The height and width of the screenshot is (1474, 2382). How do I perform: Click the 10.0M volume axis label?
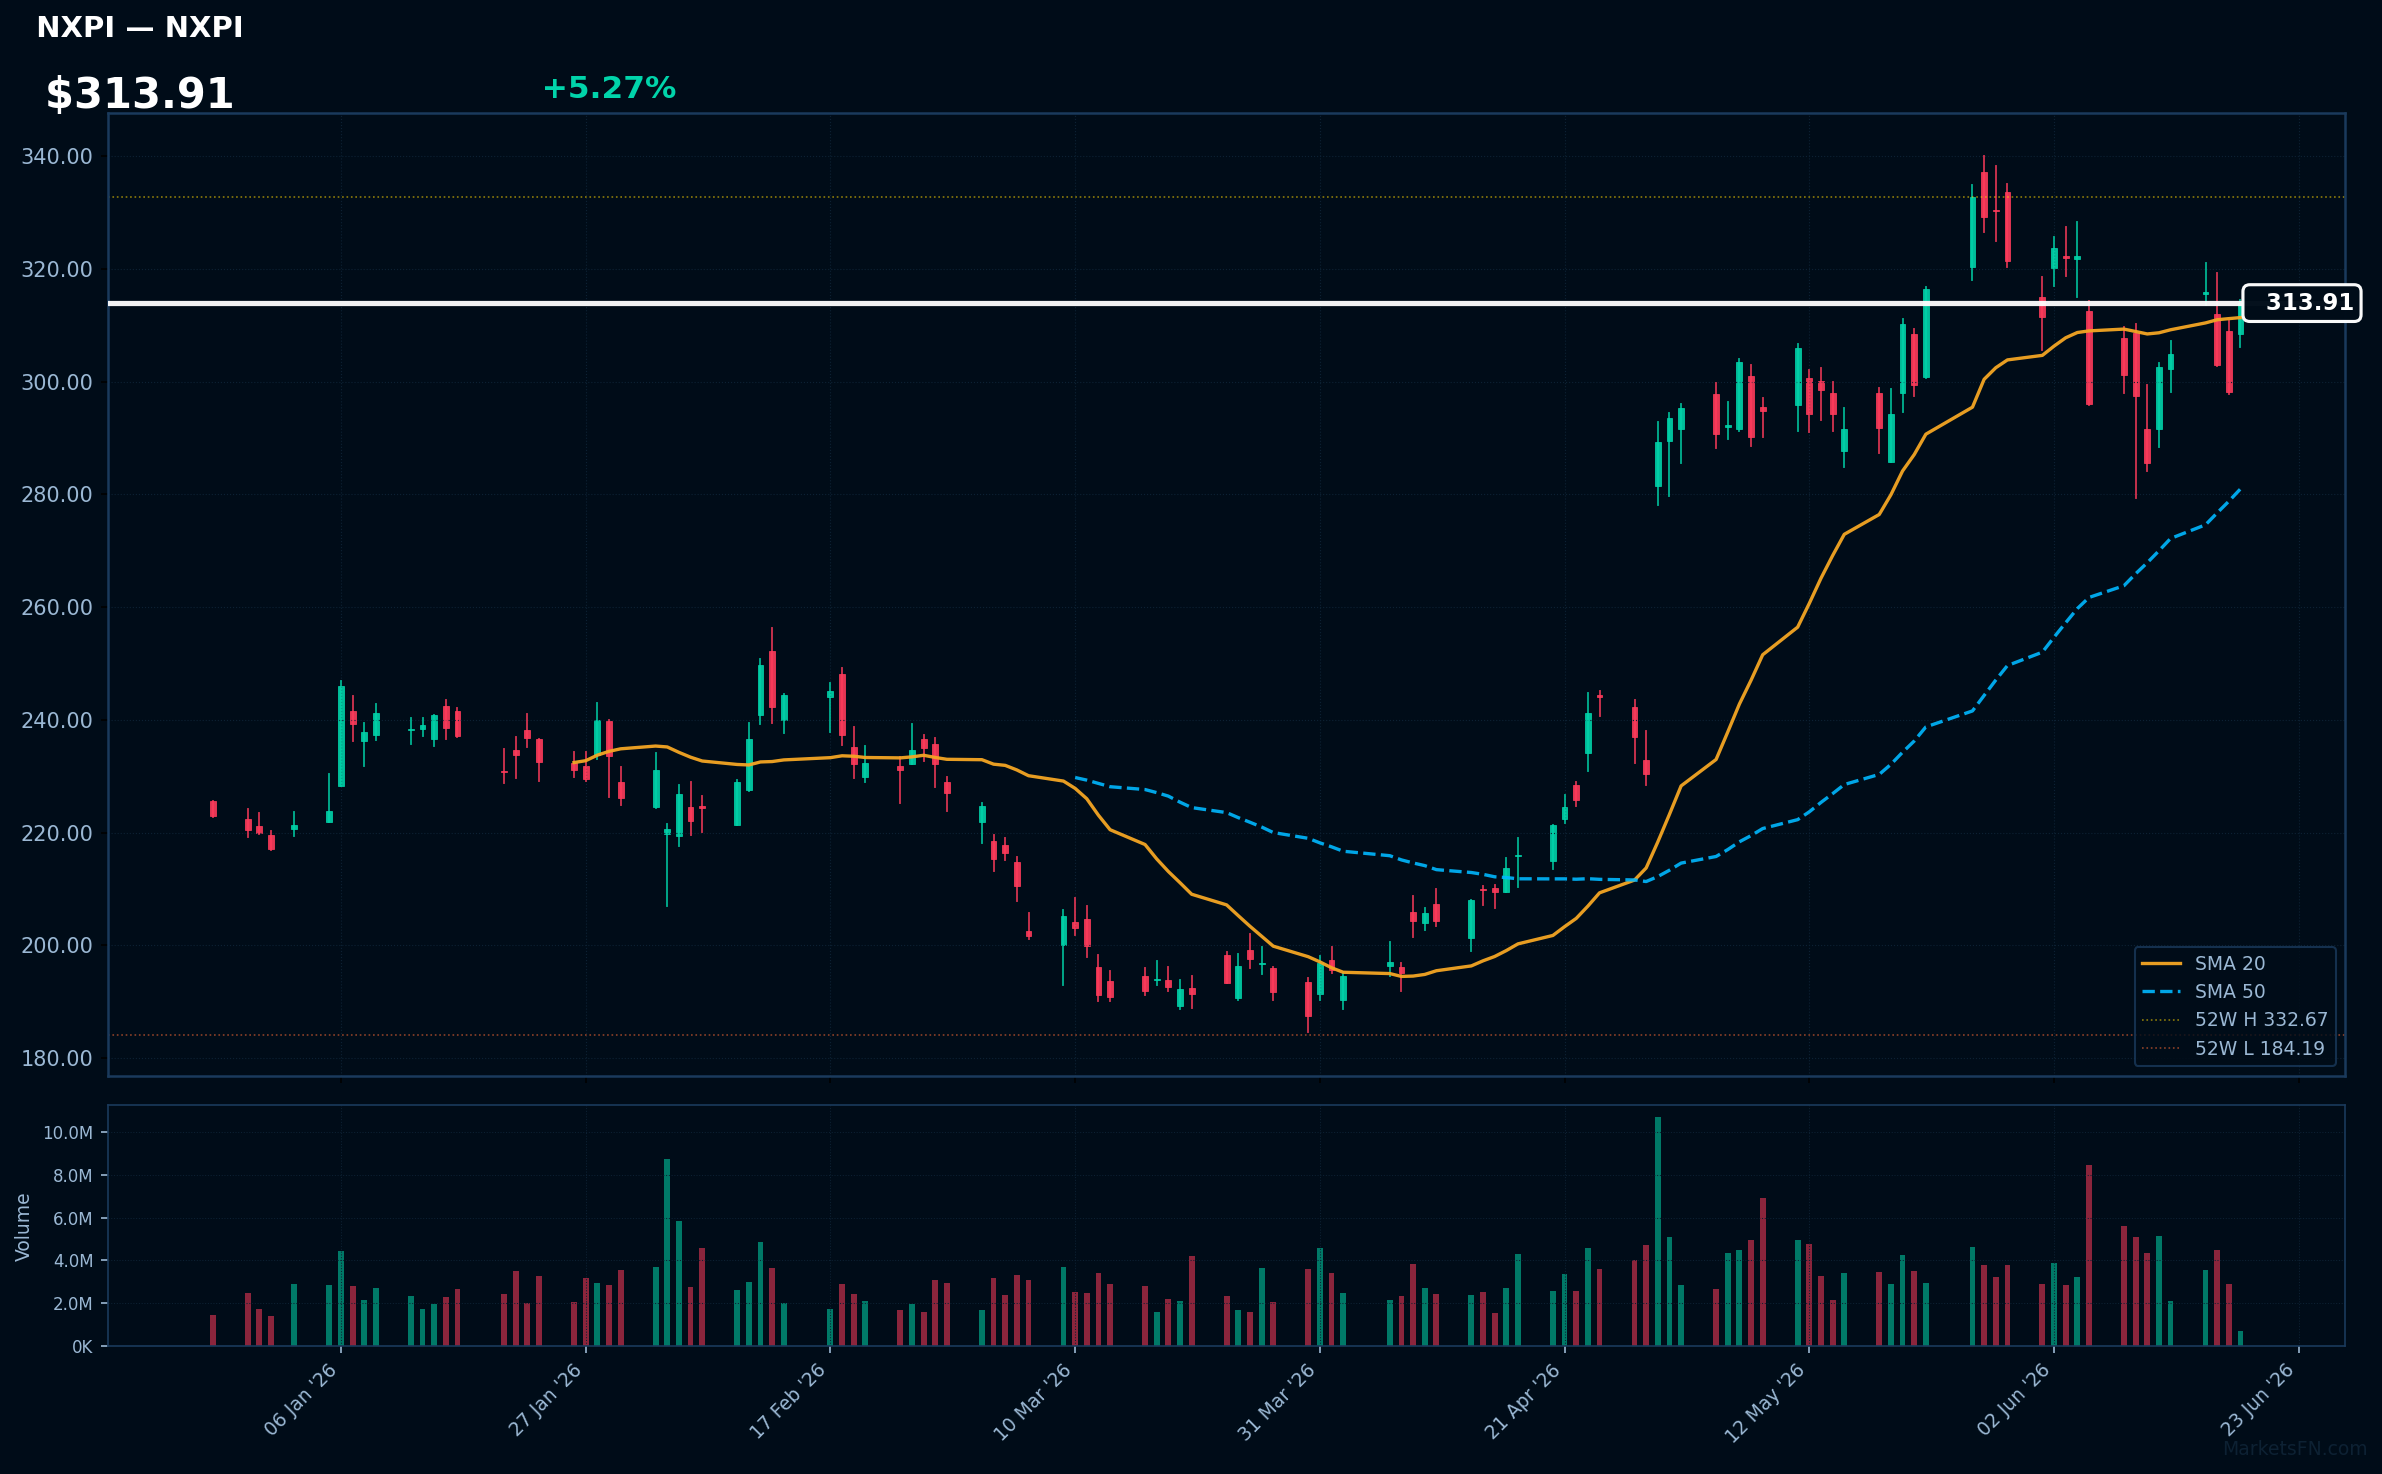tap(68, 1133)
